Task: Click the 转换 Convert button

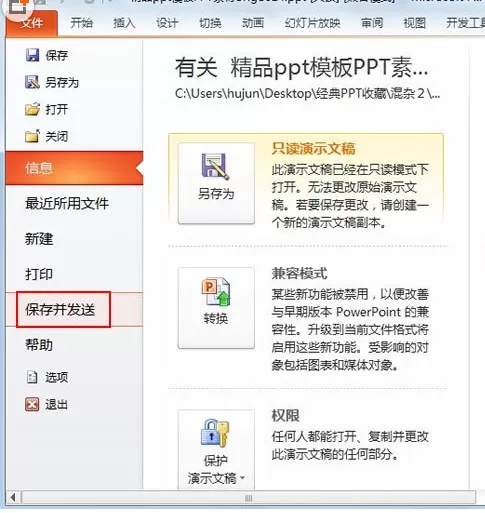Action: [x=216, y=308]
